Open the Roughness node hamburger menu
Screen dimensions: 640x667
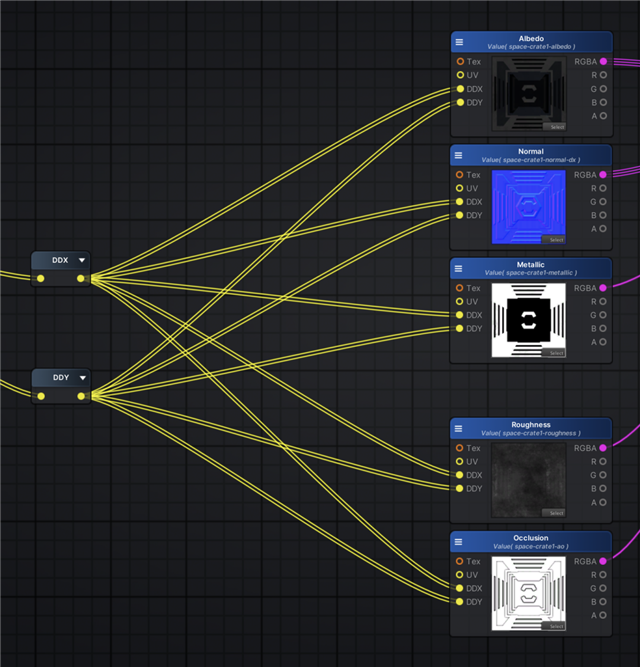[459, 429]
